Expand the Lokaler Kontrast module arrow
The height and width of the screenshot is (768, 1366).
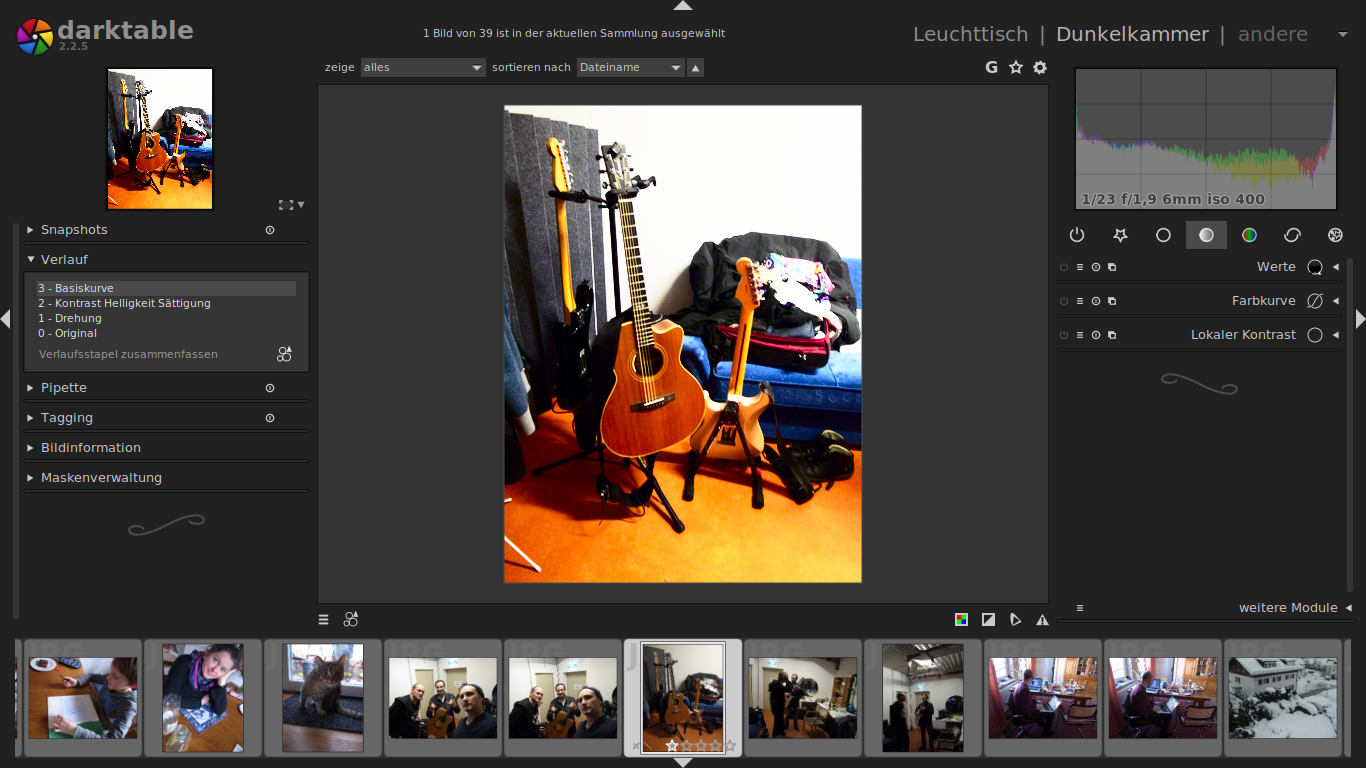pos(1336,335)
